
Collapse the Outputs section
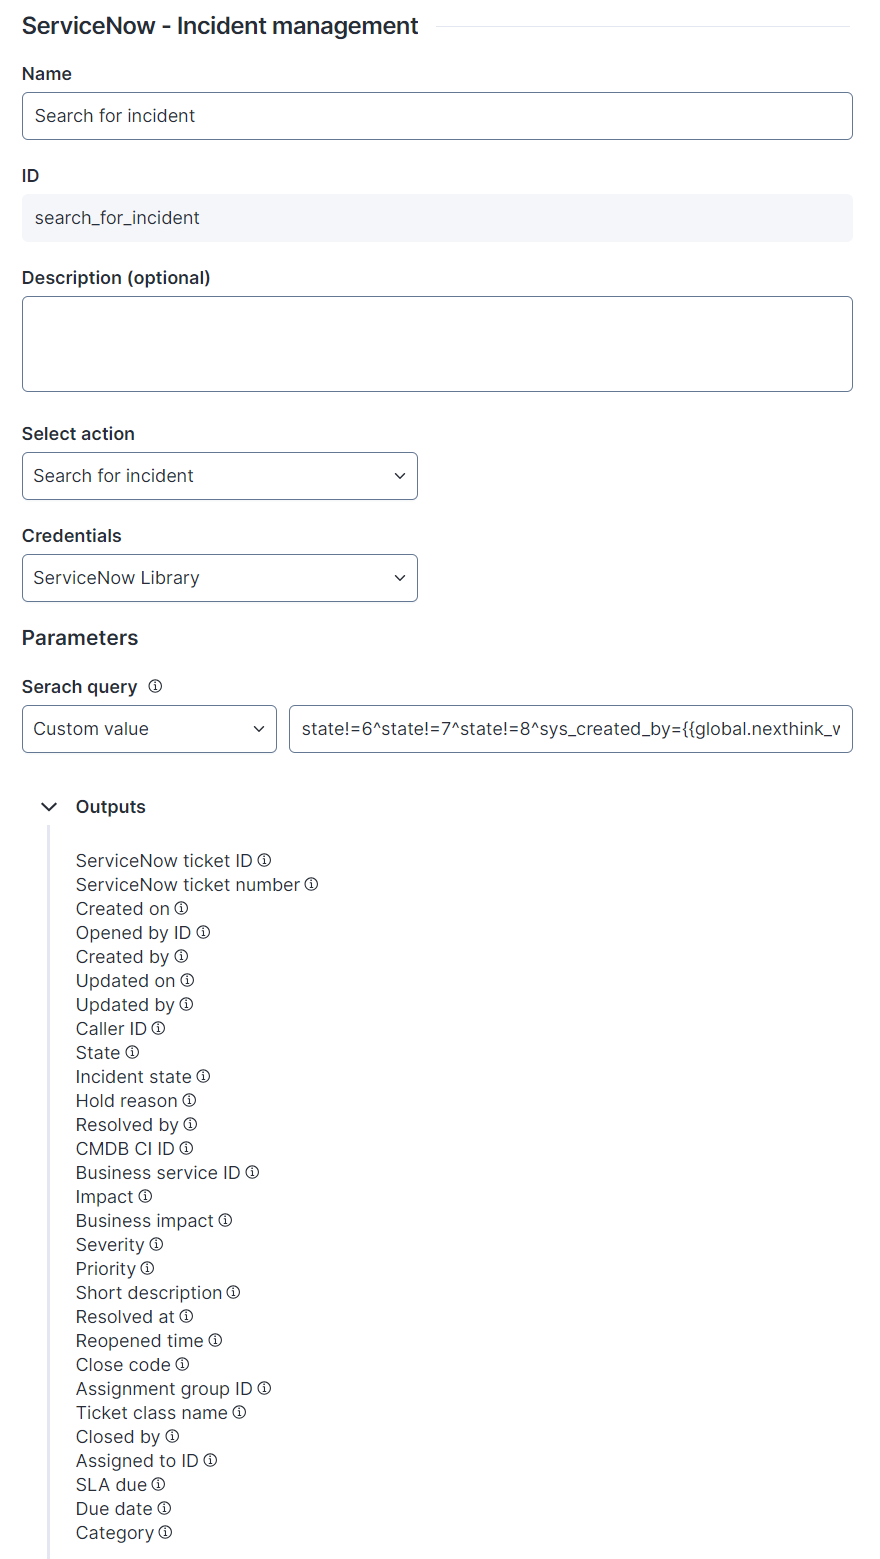[x=49, y=807]
